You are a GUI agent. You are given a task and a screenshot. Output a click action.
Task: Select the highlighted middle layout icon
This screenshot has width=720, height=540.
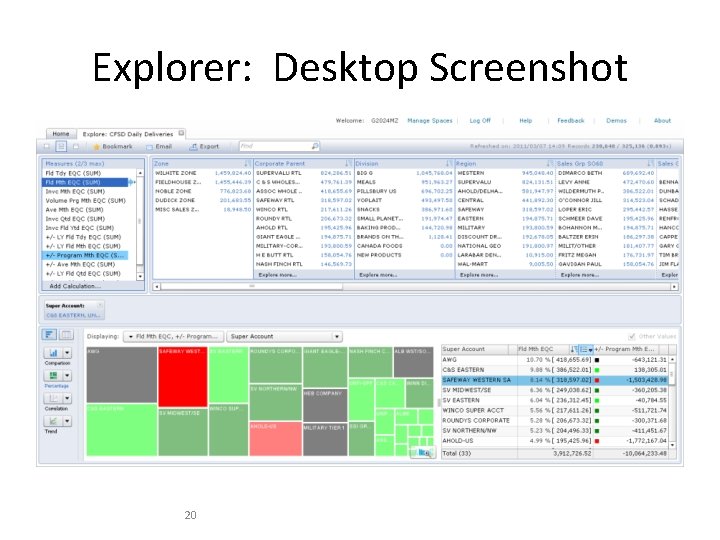click(x=61, y=146)
